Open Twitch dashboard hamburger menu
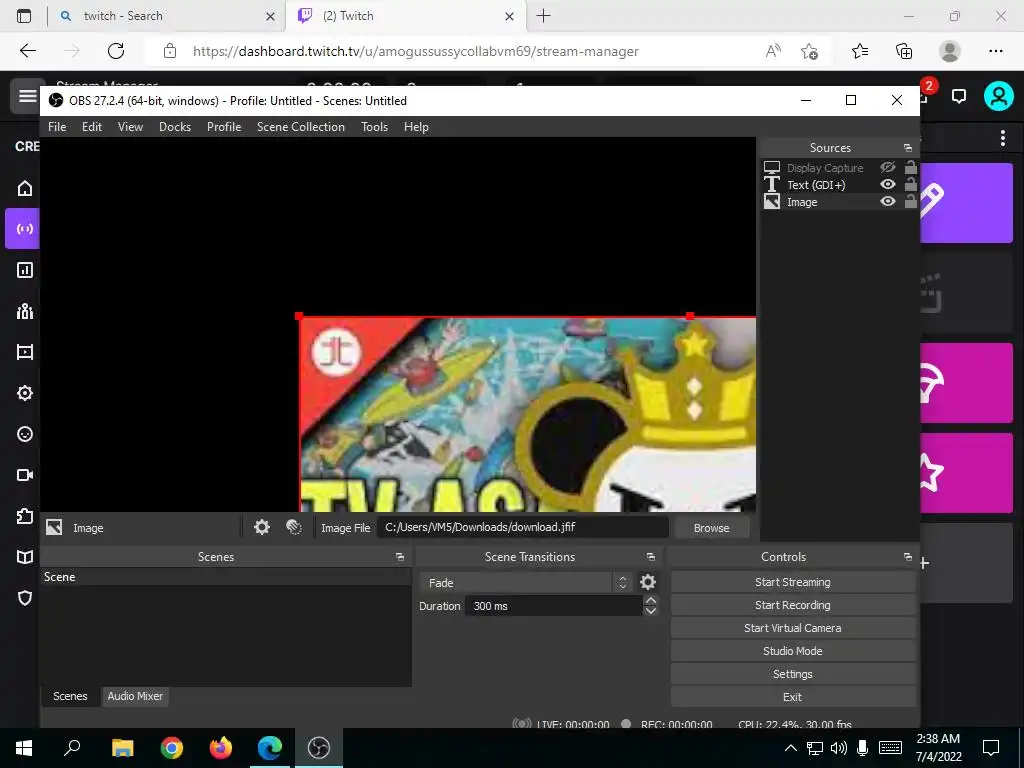1024x768 pixels. (27, 96)
